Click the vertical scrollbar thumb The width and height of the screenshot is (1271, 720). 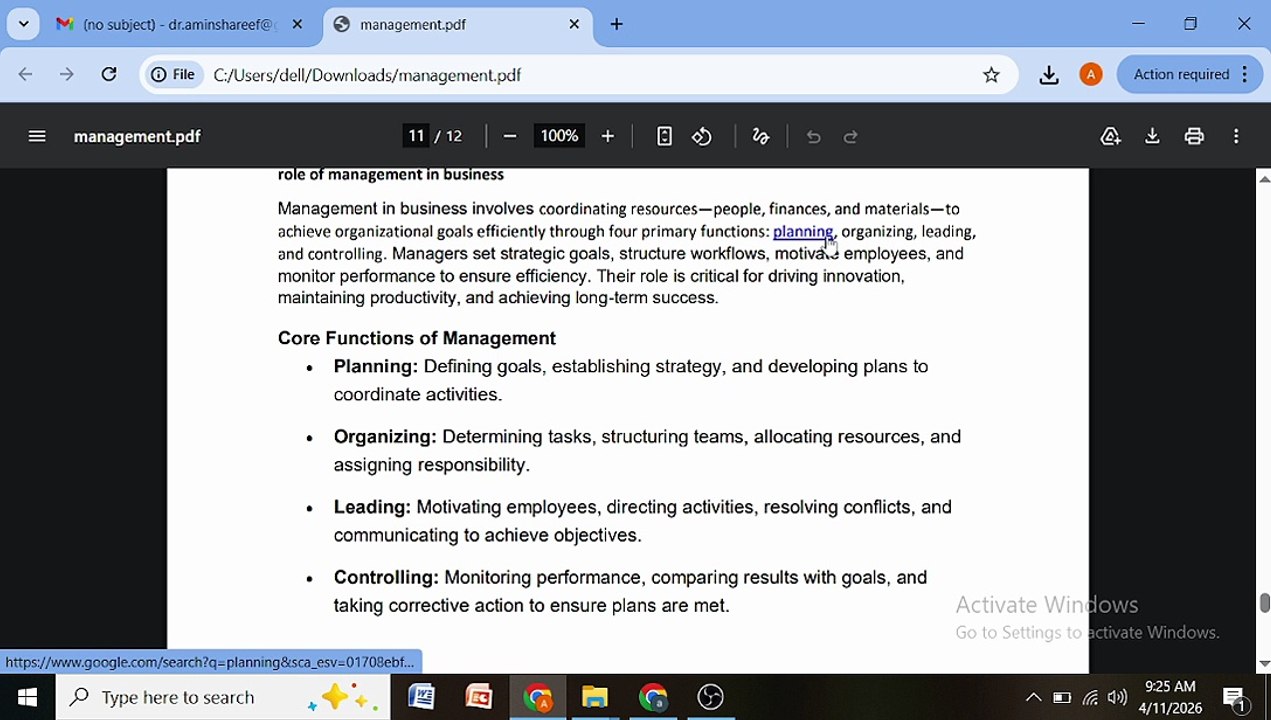pos(1264,603)
